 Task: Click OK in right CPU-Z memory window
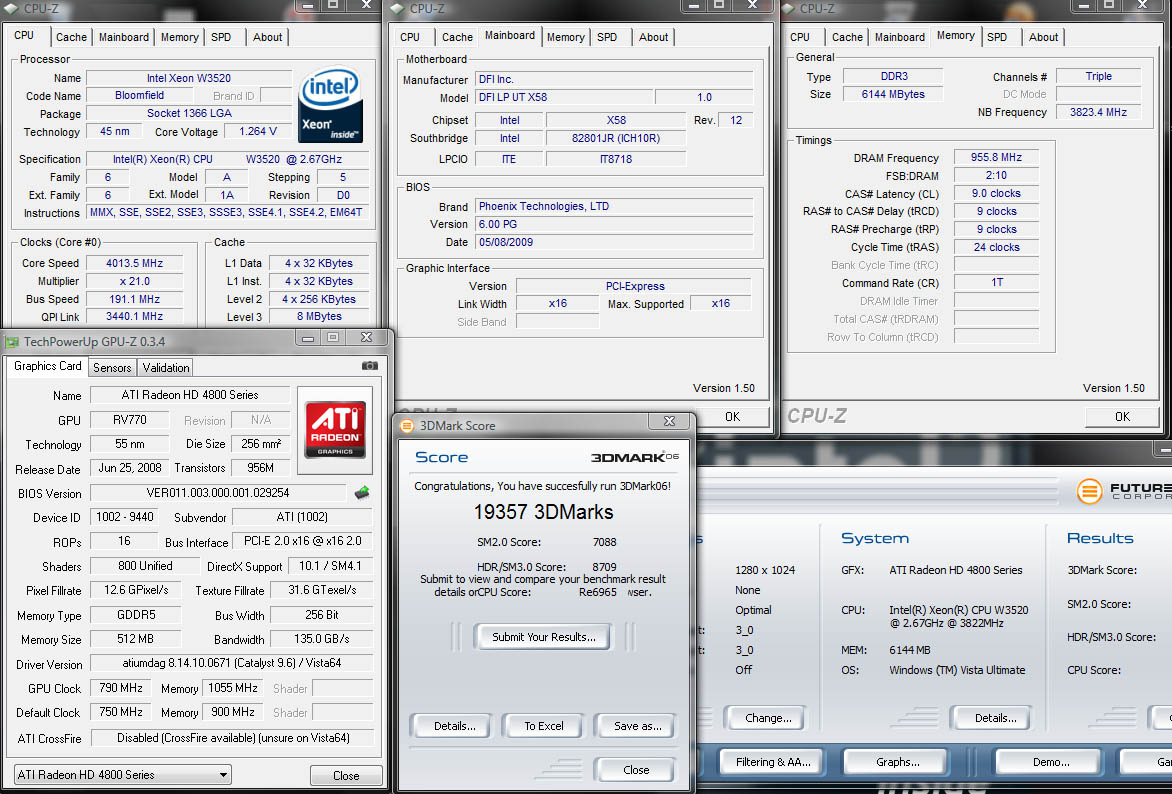[1122, 416]
